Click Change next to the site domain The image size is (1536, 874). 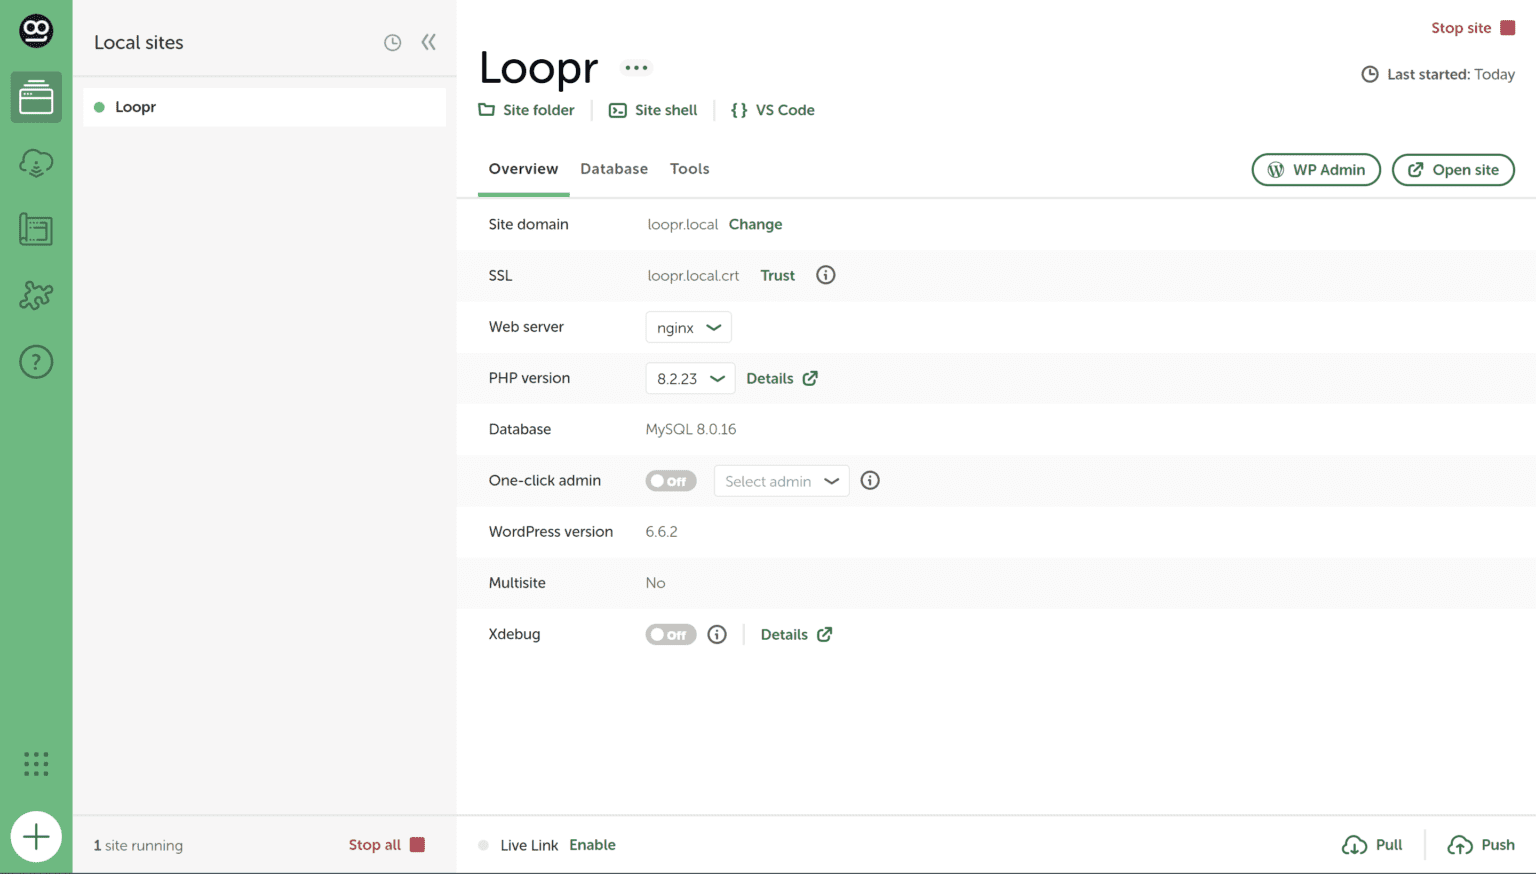[x=755, y=224]
